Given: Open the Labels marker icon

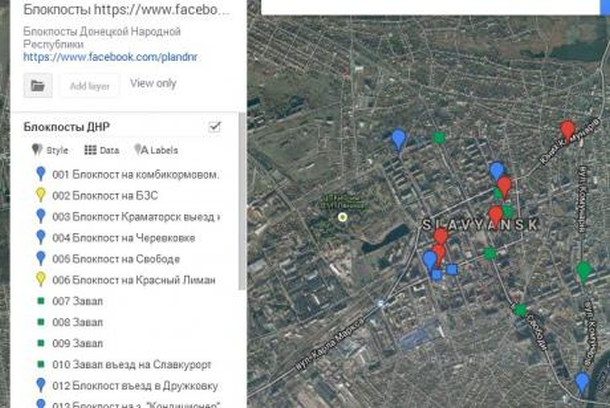Looking at the screenshot, I should point(156,150).
